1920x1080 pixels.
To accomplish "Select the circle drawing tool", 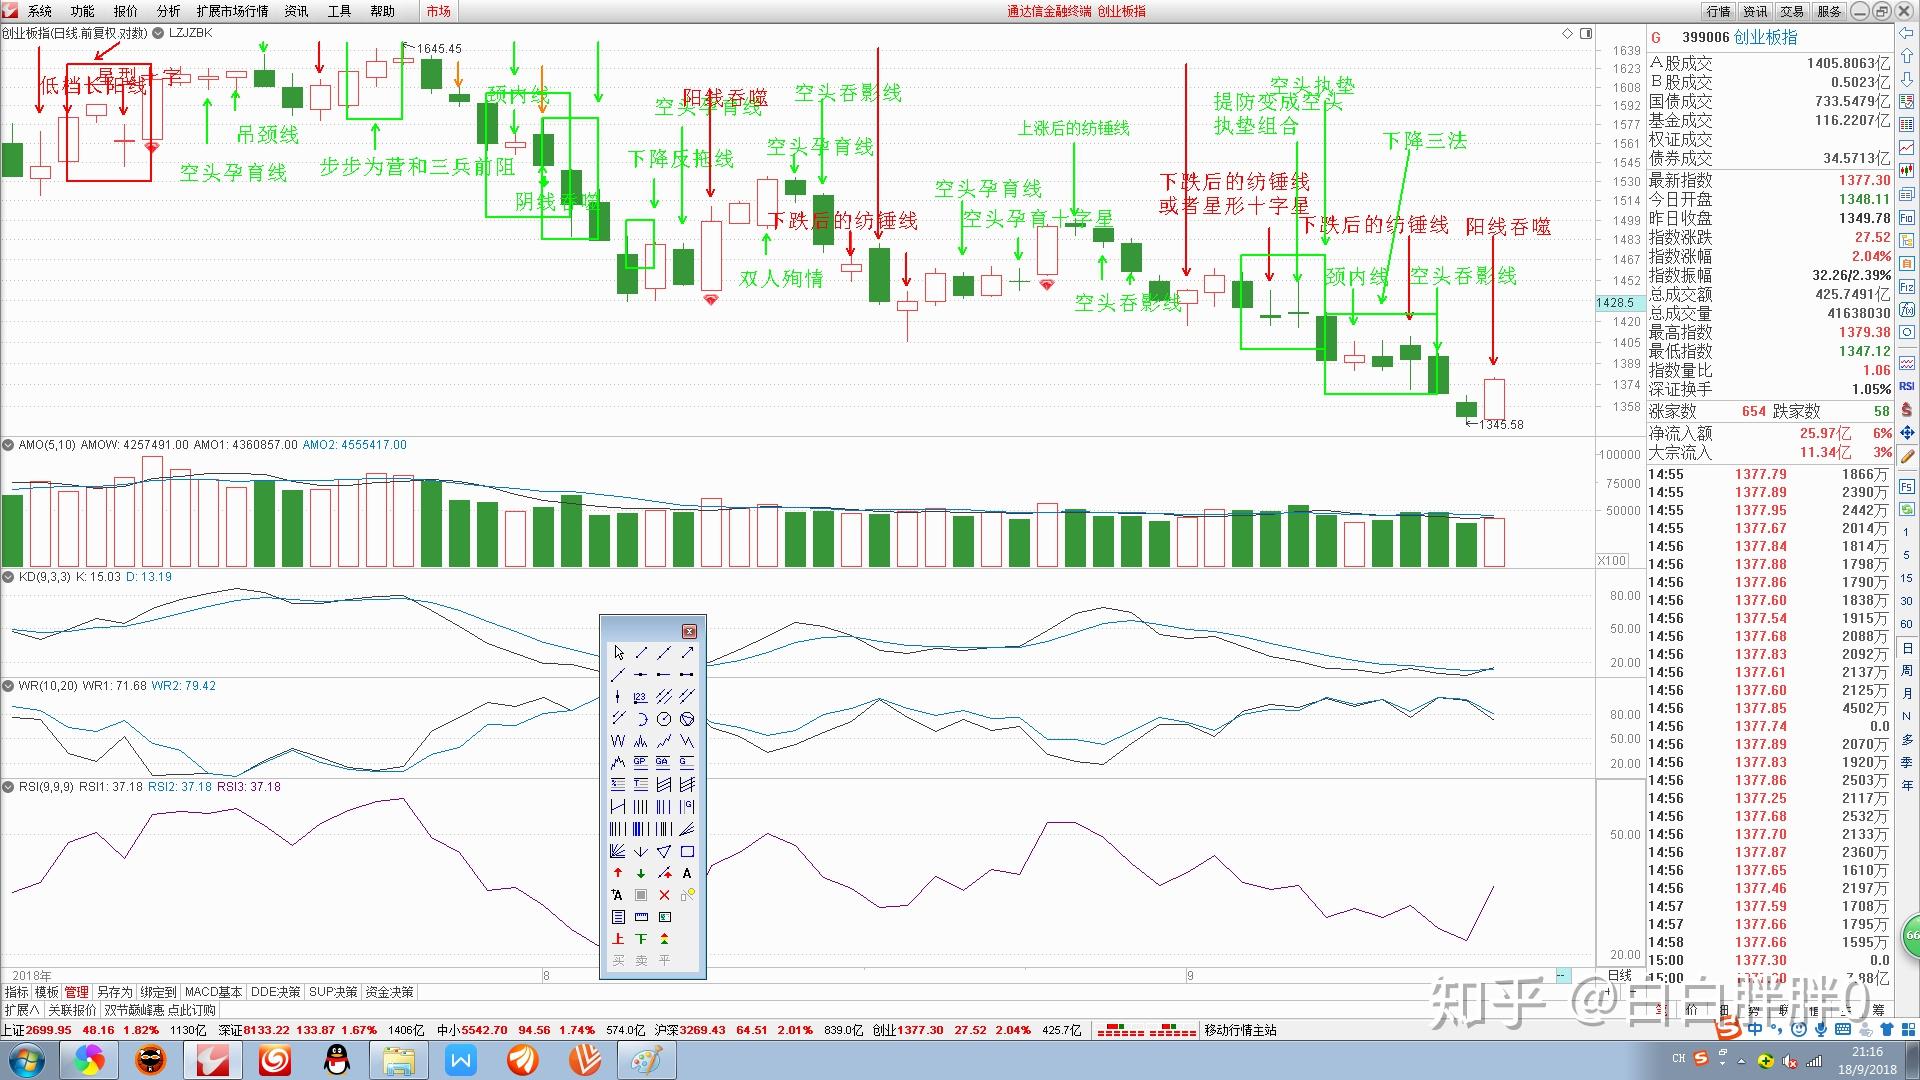I will [x=664, y=718].
